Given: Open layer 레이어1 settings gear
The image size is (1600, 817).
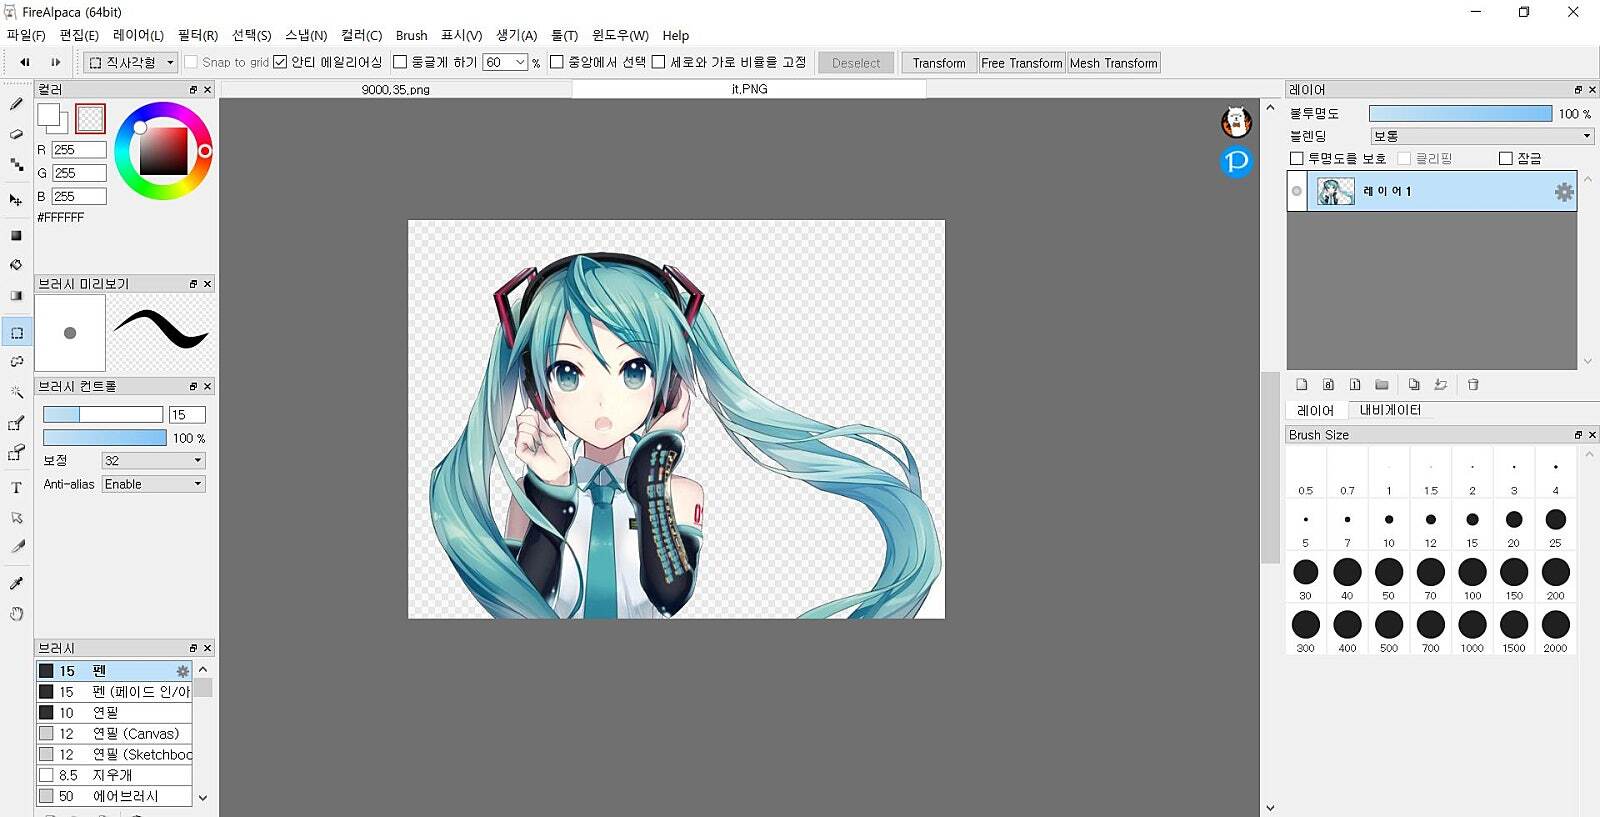Looking at the screenshot, I should point(1564,192).
